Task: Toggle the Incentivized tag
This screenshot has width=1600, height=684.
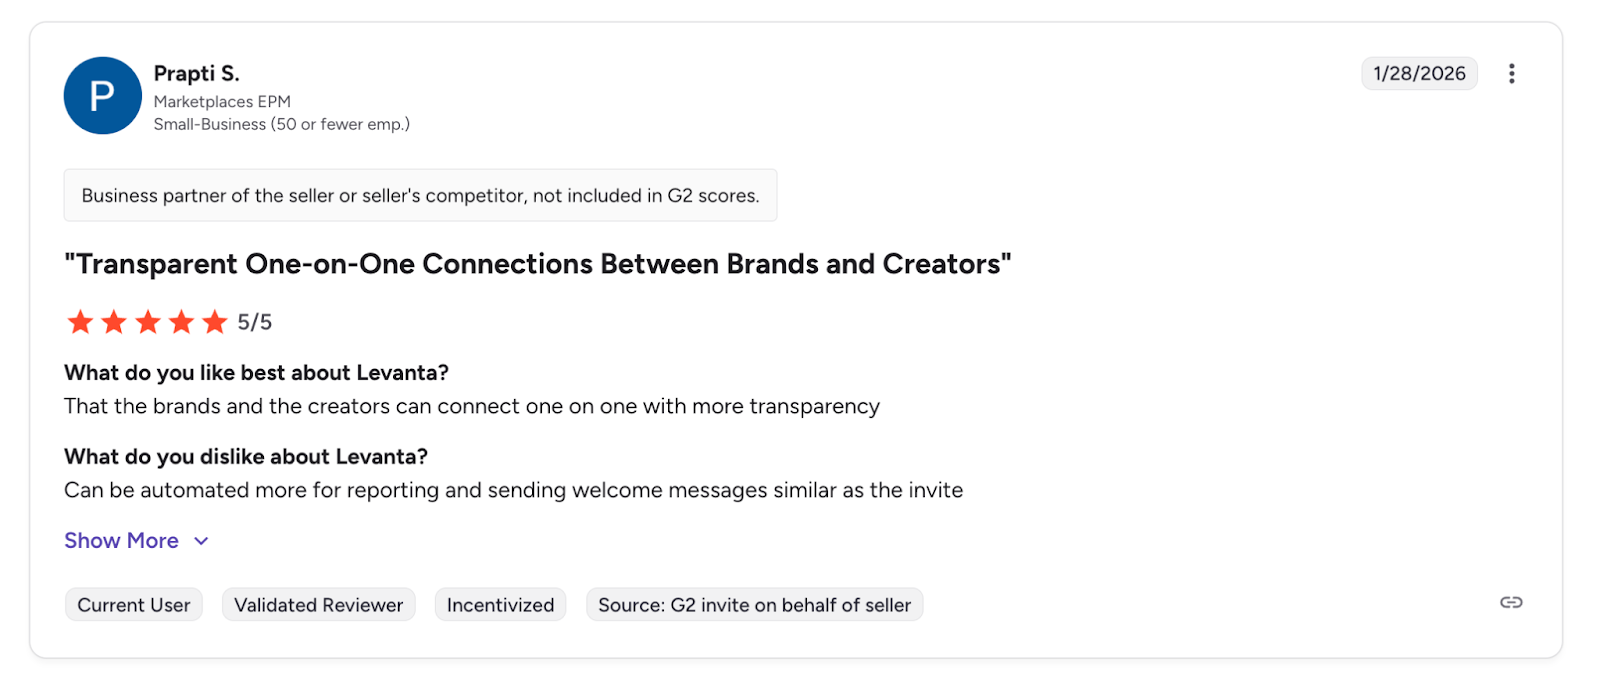Action: (x=500, y=604)
